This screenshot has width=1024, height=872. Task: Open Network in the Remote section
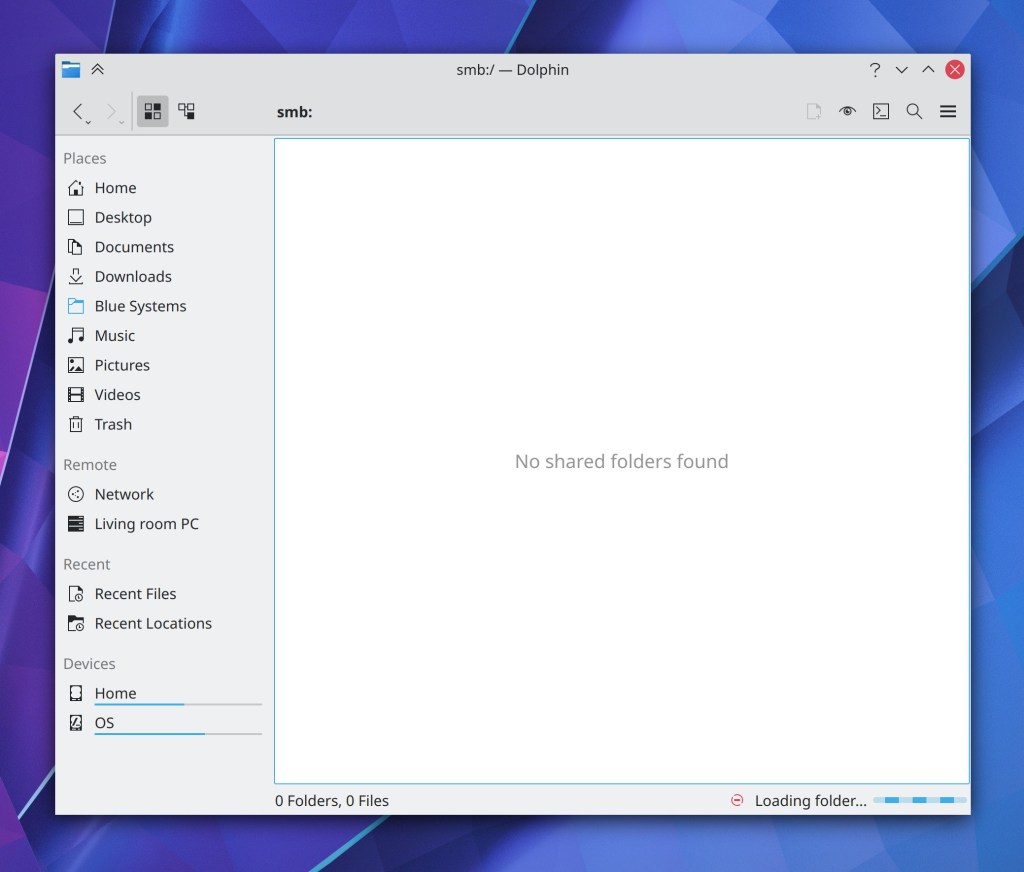(123, 494)
